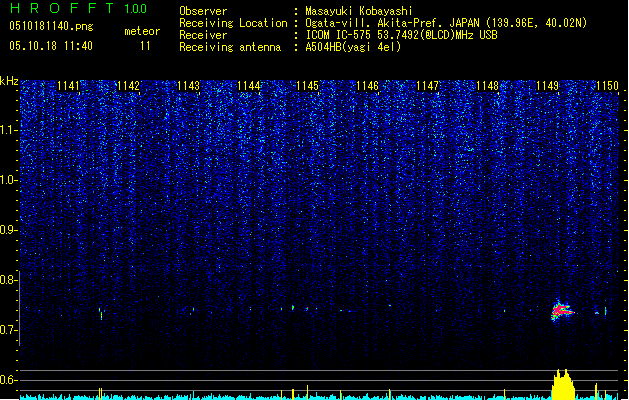Viewport: 629px width, 400px height.
Task: Select the filename 0510181140.png
Action: (x=51, y=26)
